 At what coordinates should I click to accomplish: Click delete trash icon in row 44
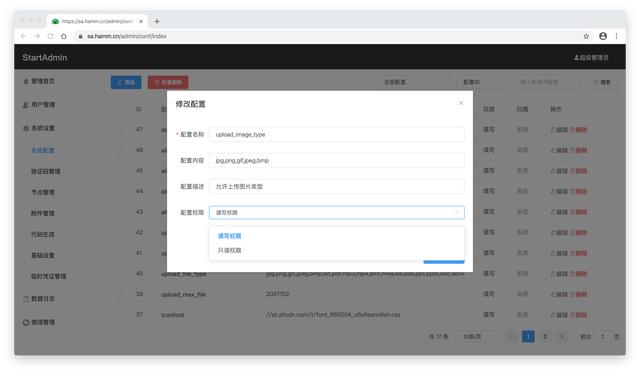[x=573, y=191]
